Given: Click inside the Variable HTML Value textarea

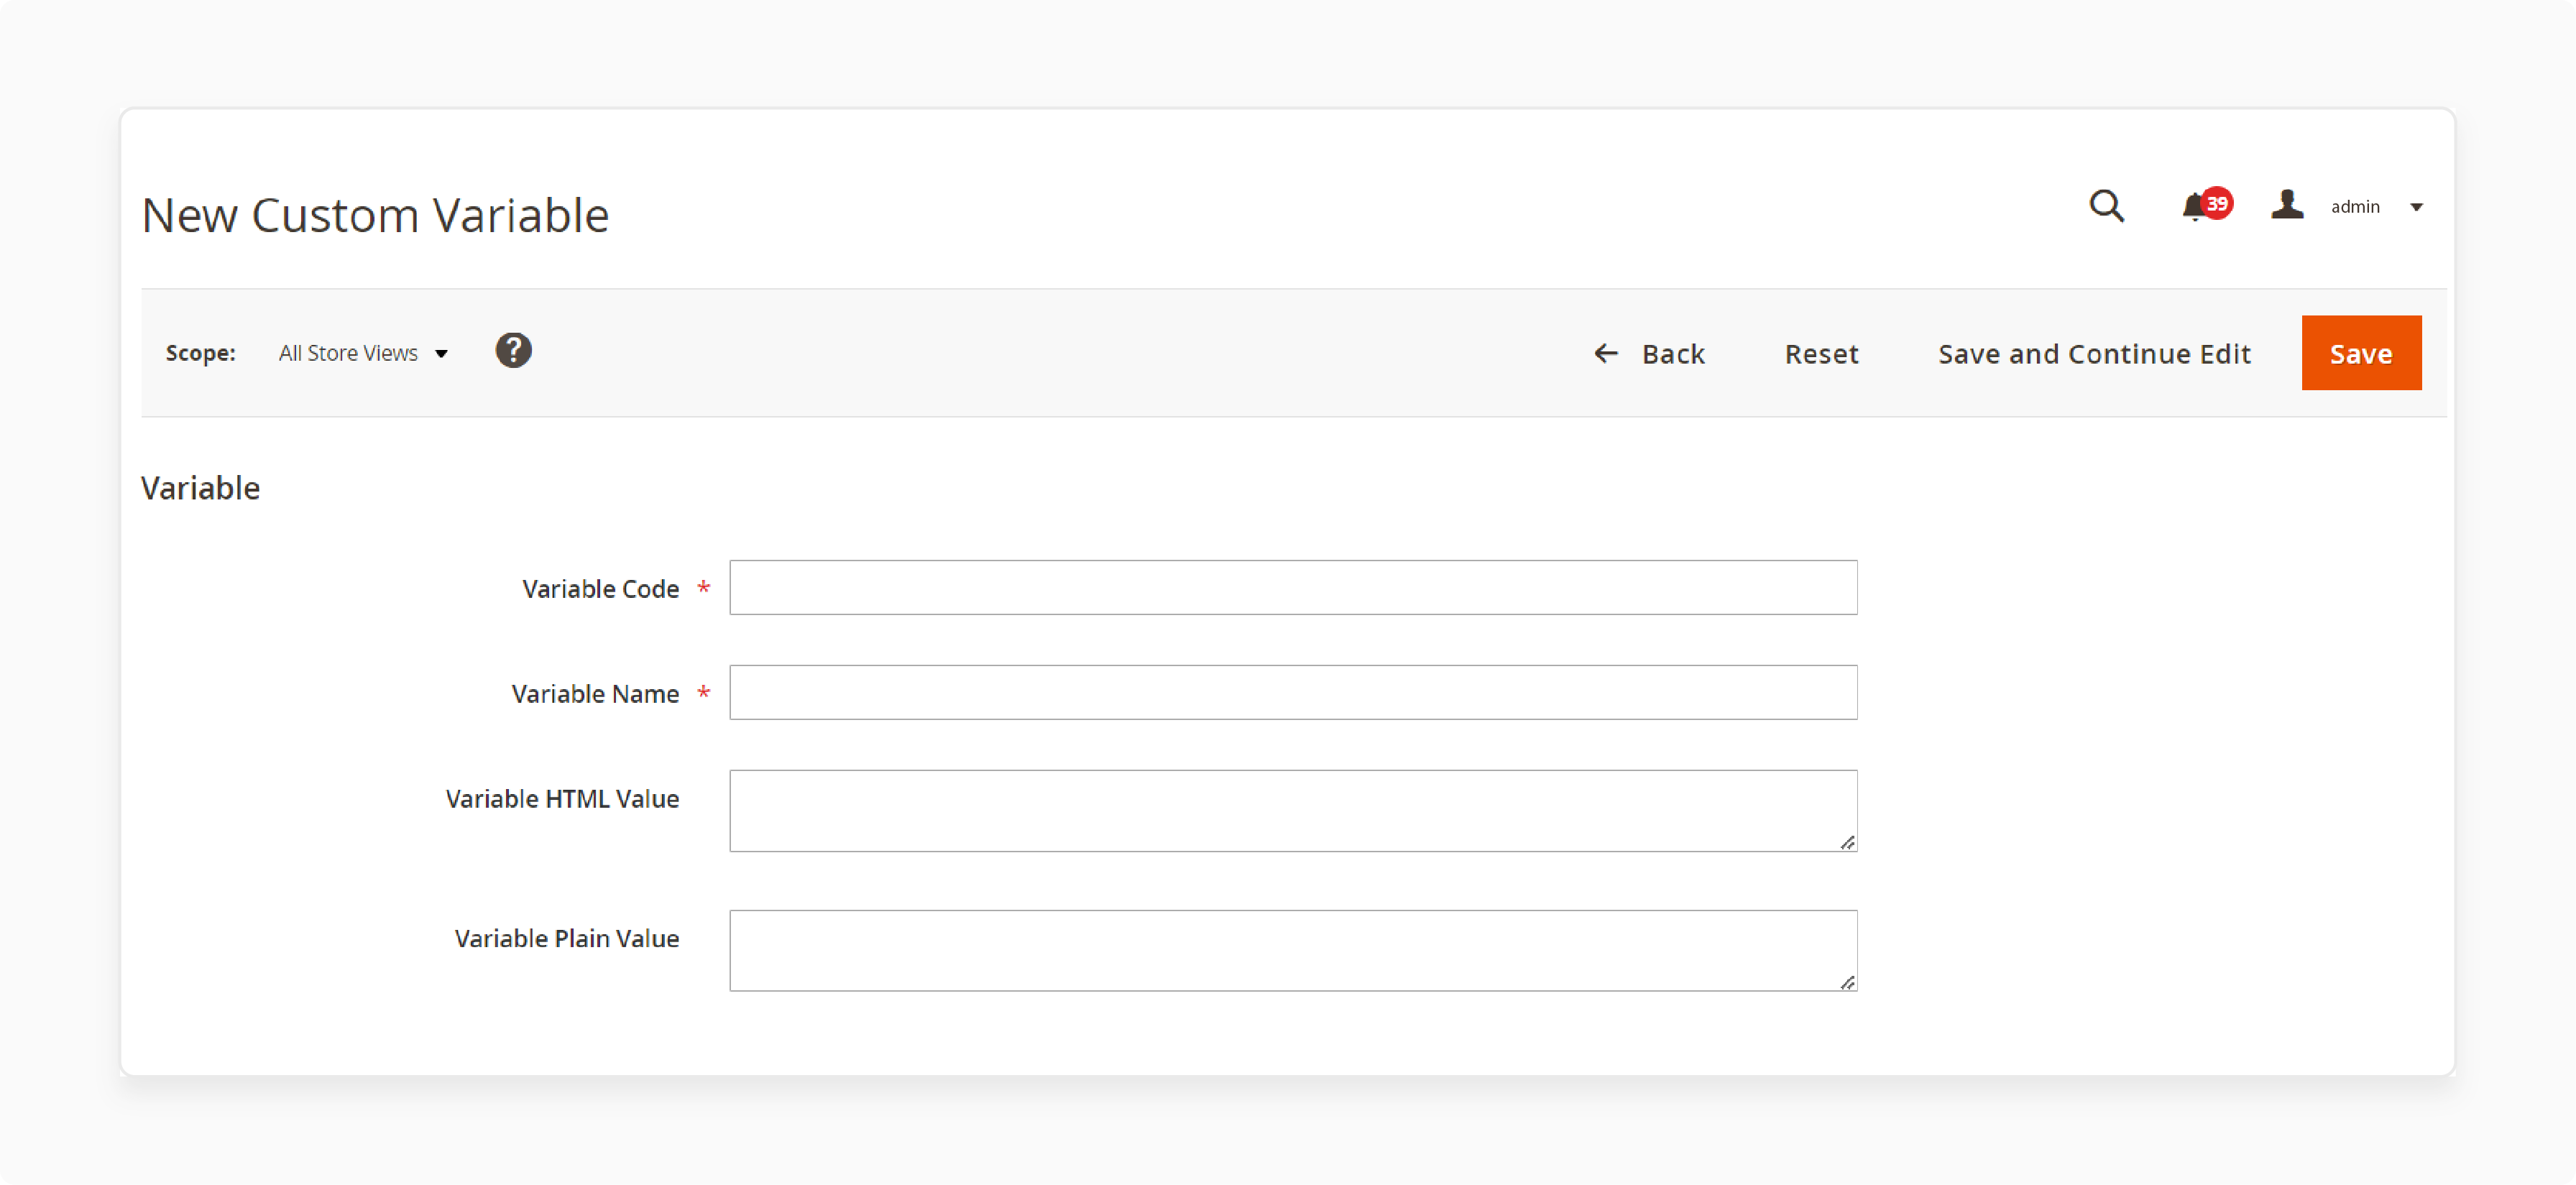Looking at the screenshot, I should (x=1293, y=811).
